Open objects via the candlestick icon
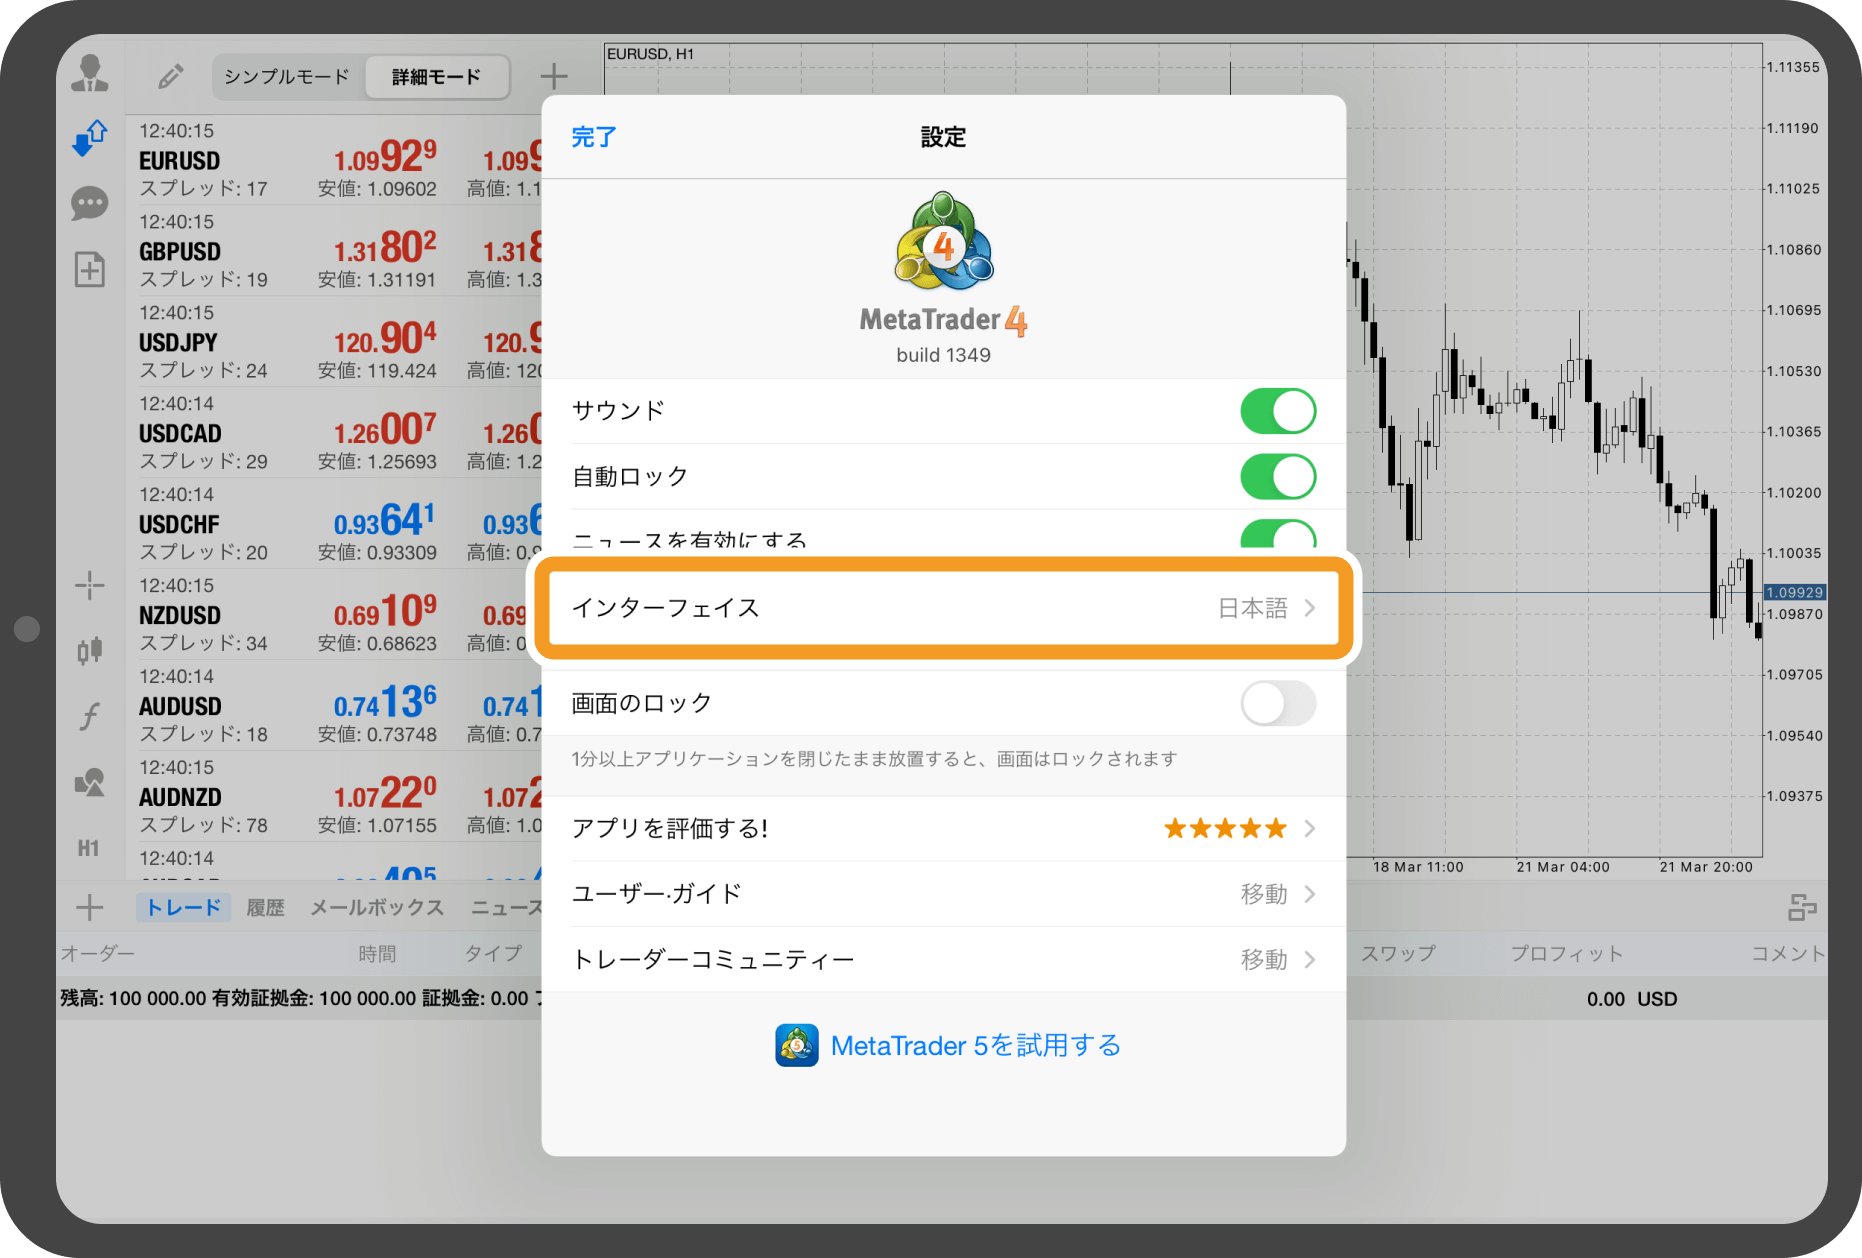This screenshot has width=1862, height=1258. pyautogui.click(x=90, y=650)
